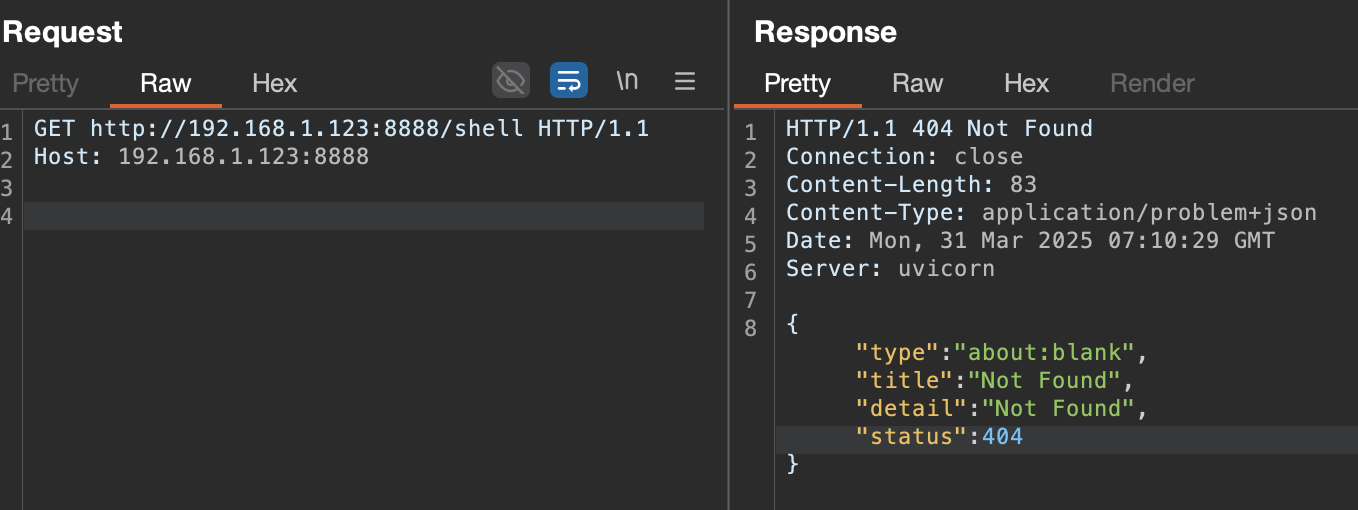Screen dimensions: 1358x510
Task: Click the GET request line text
Action: (x=342, y=128)
